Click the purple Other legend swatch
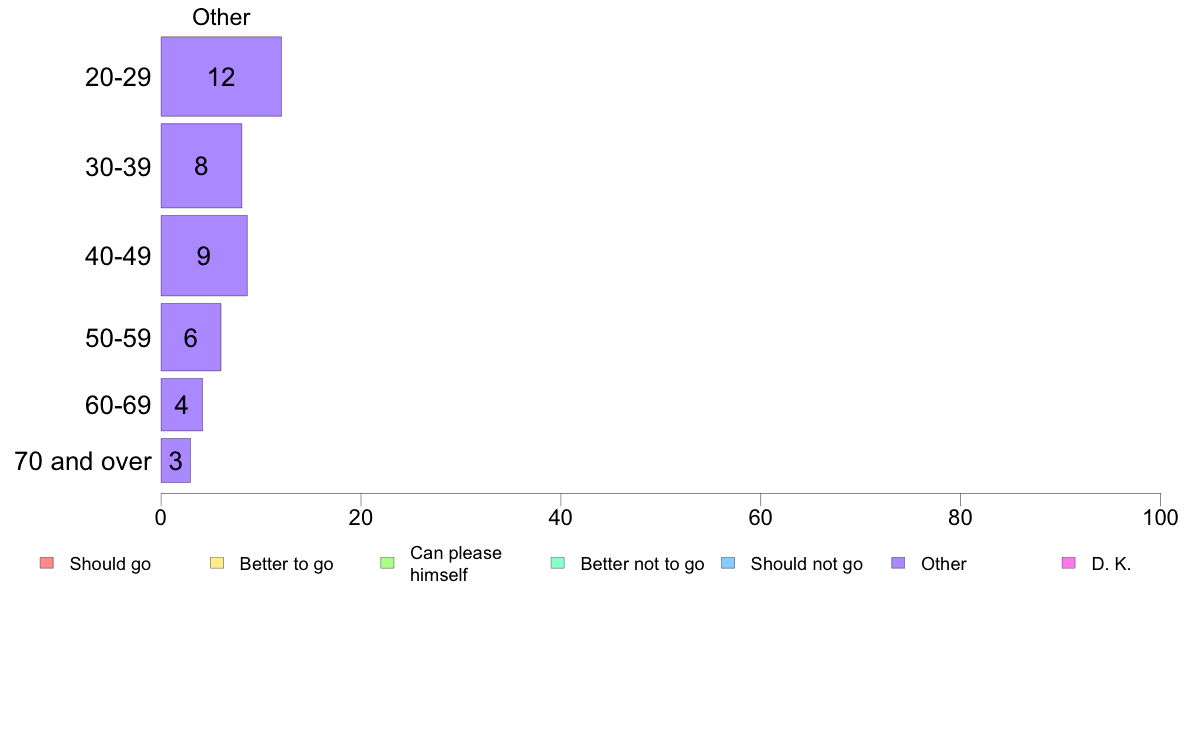This screenshot has width=1188, height=736. click(899, 563)
